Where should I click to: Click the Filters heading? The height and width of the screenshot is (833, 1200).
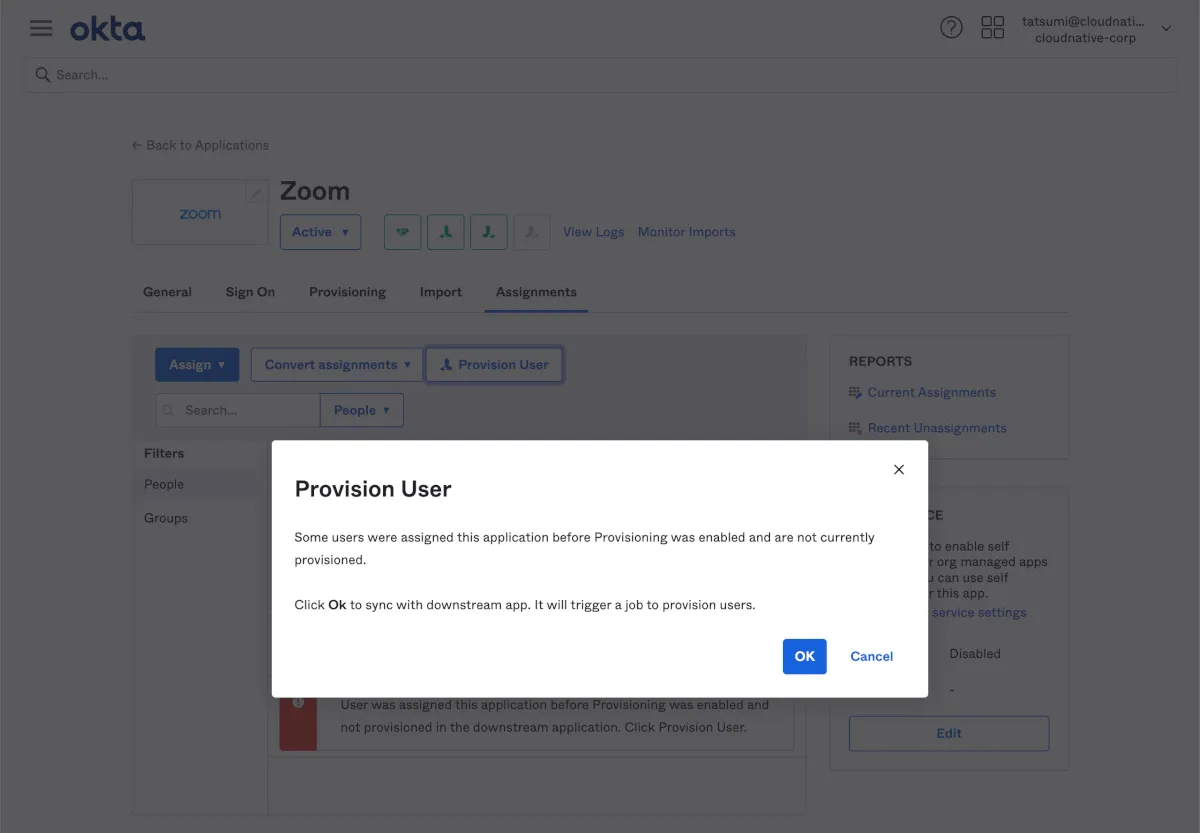164,453
